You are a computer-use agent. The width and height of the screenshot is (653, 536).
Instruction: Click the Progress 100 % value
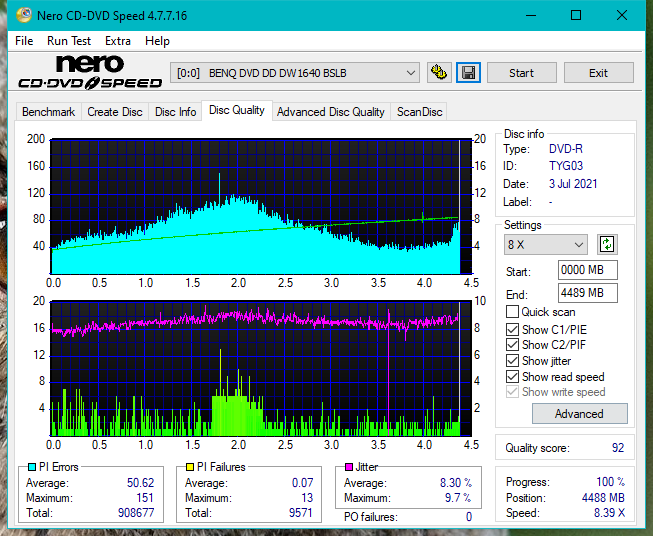point(611,481)
